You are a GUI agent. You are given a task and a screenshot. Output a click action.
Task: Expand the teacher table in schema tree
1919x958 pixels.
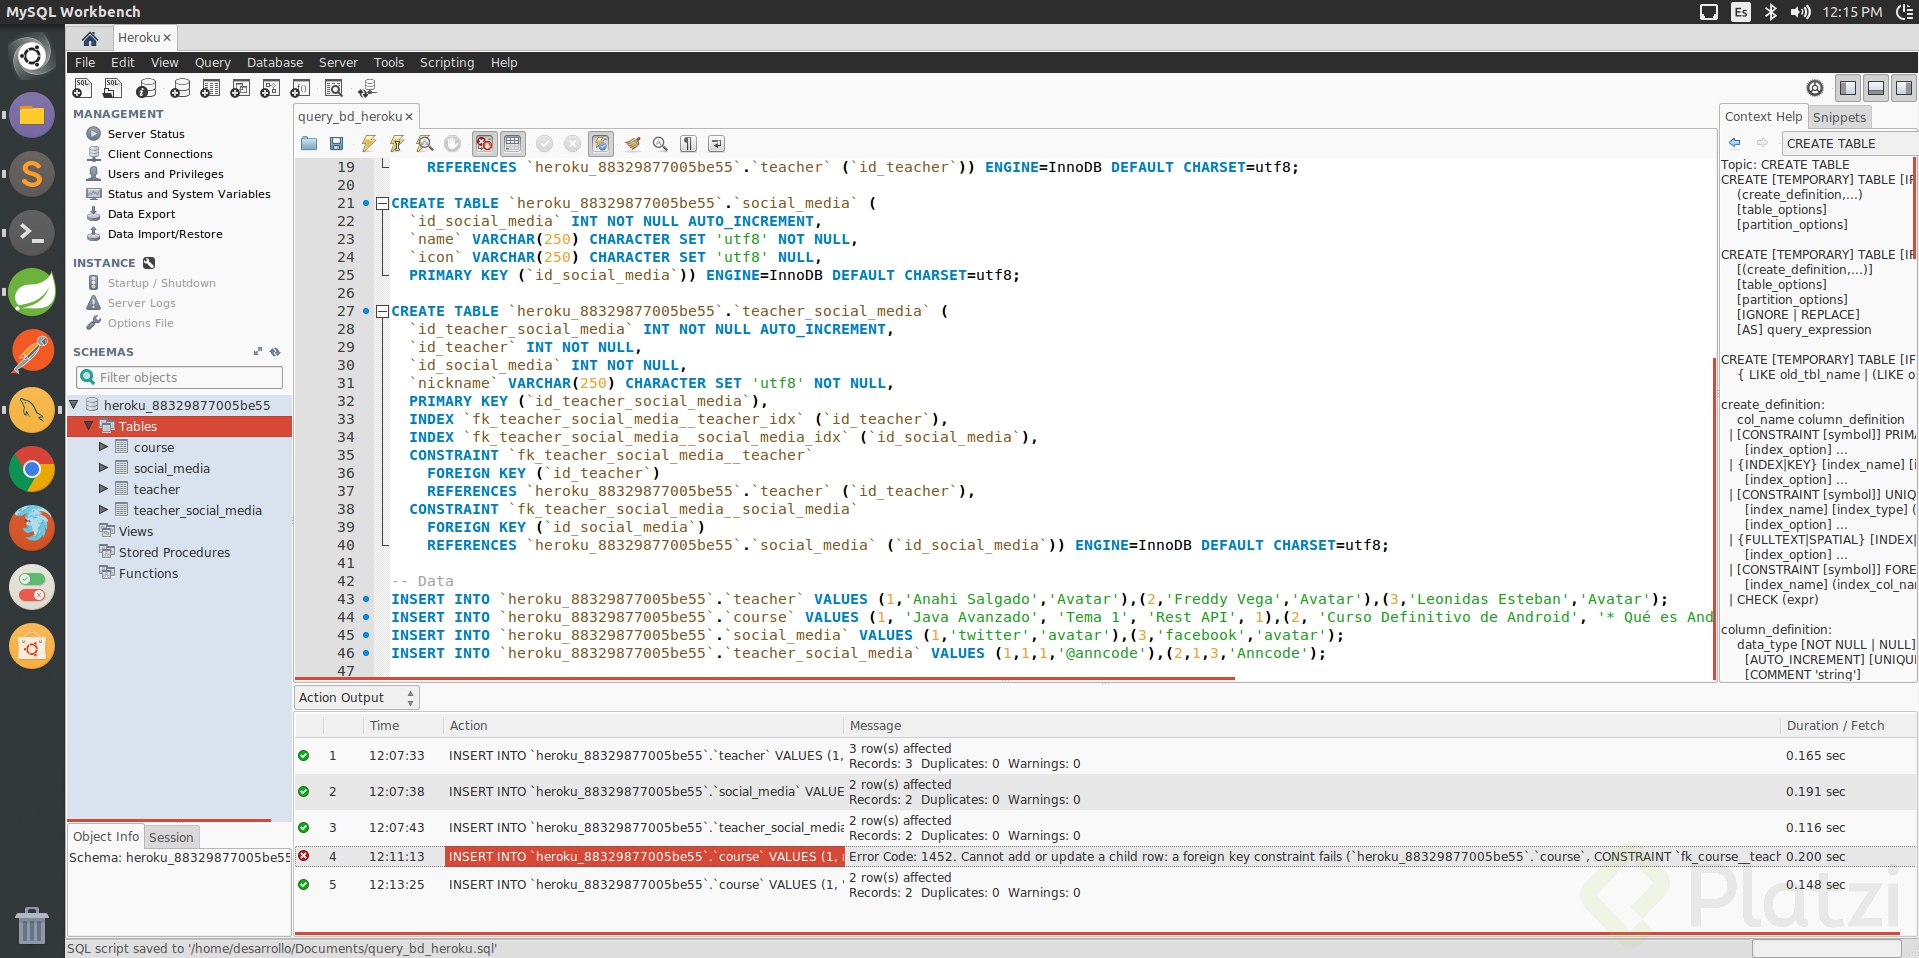pos(103,489)
